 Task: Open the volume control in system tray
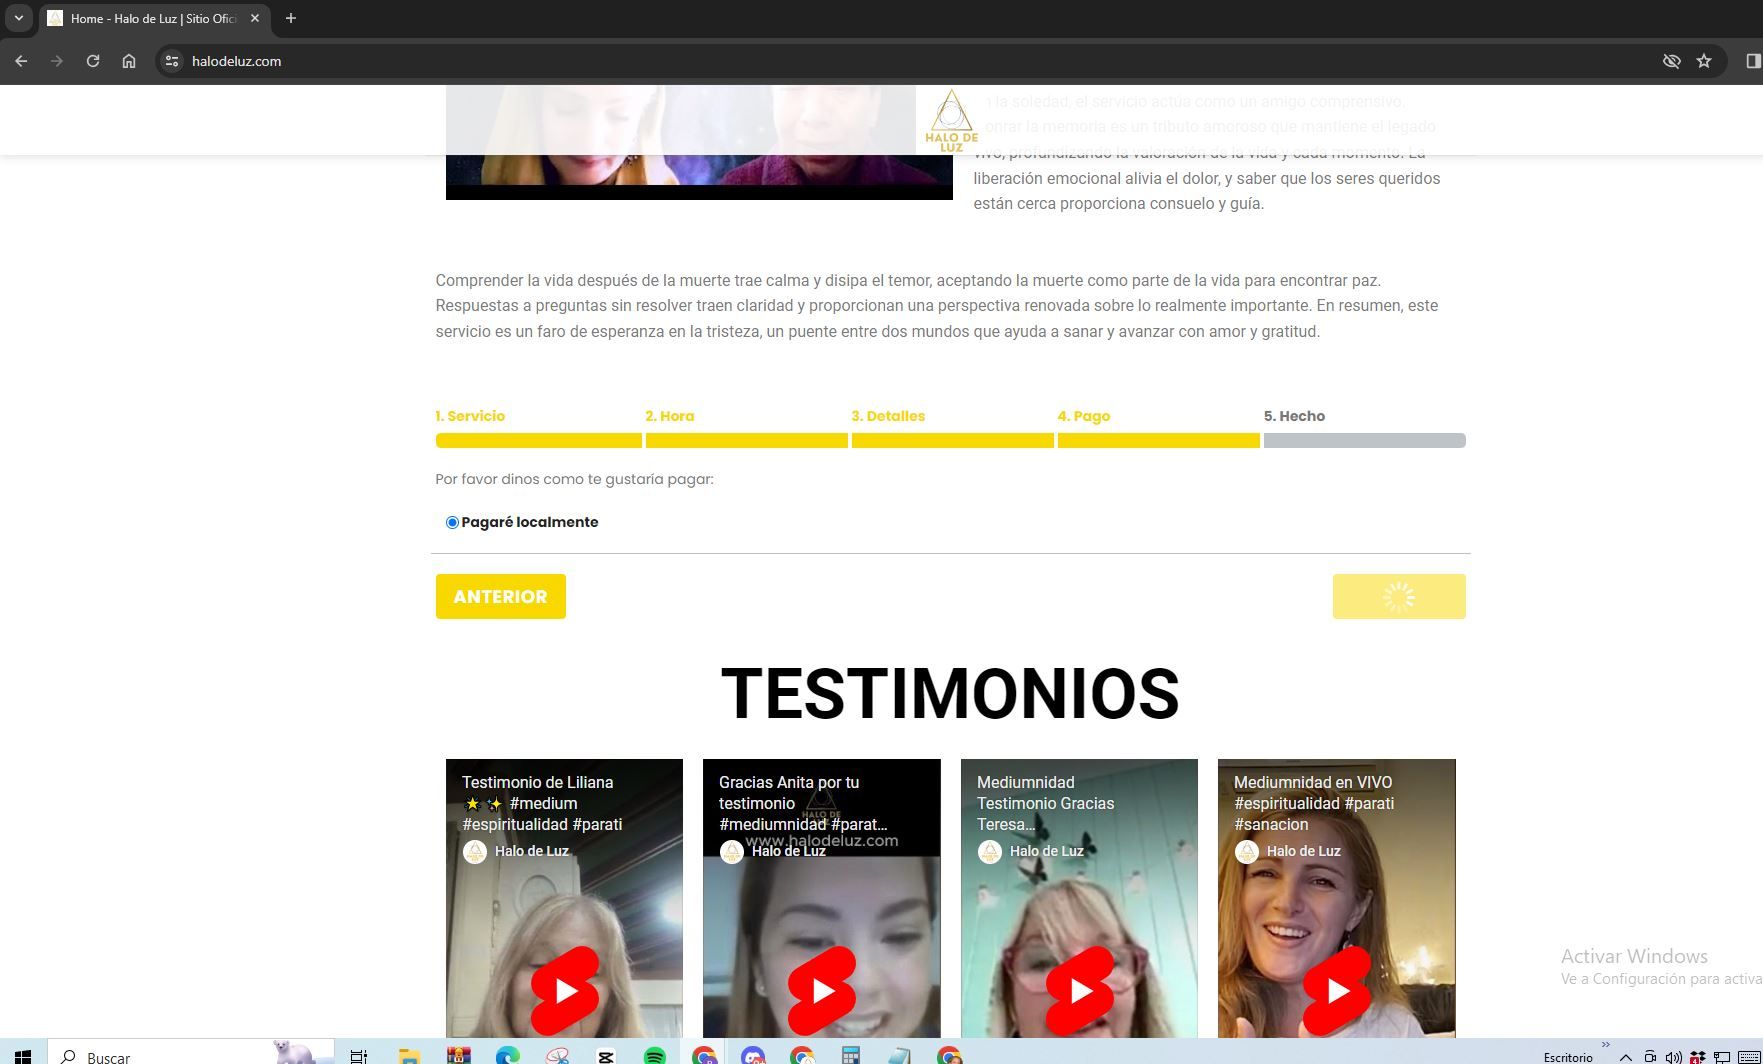[x=1674, y=1057]
